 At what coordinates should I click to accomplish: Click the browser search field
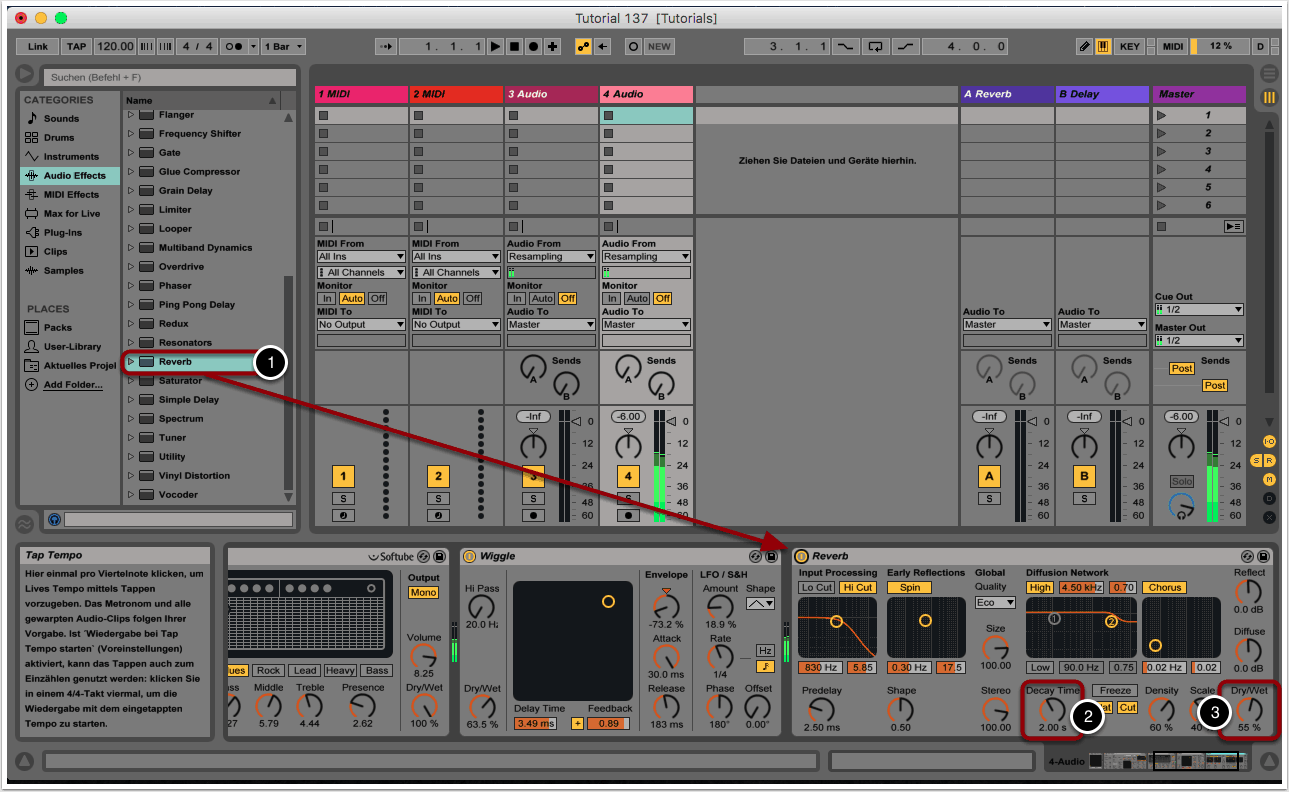168,77
